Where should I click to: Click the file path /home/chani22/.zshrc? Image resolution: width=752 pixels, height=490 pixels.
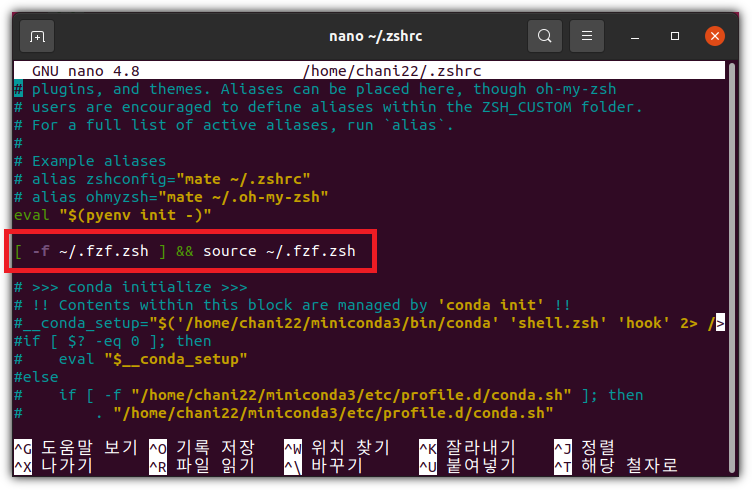(392, 71)
